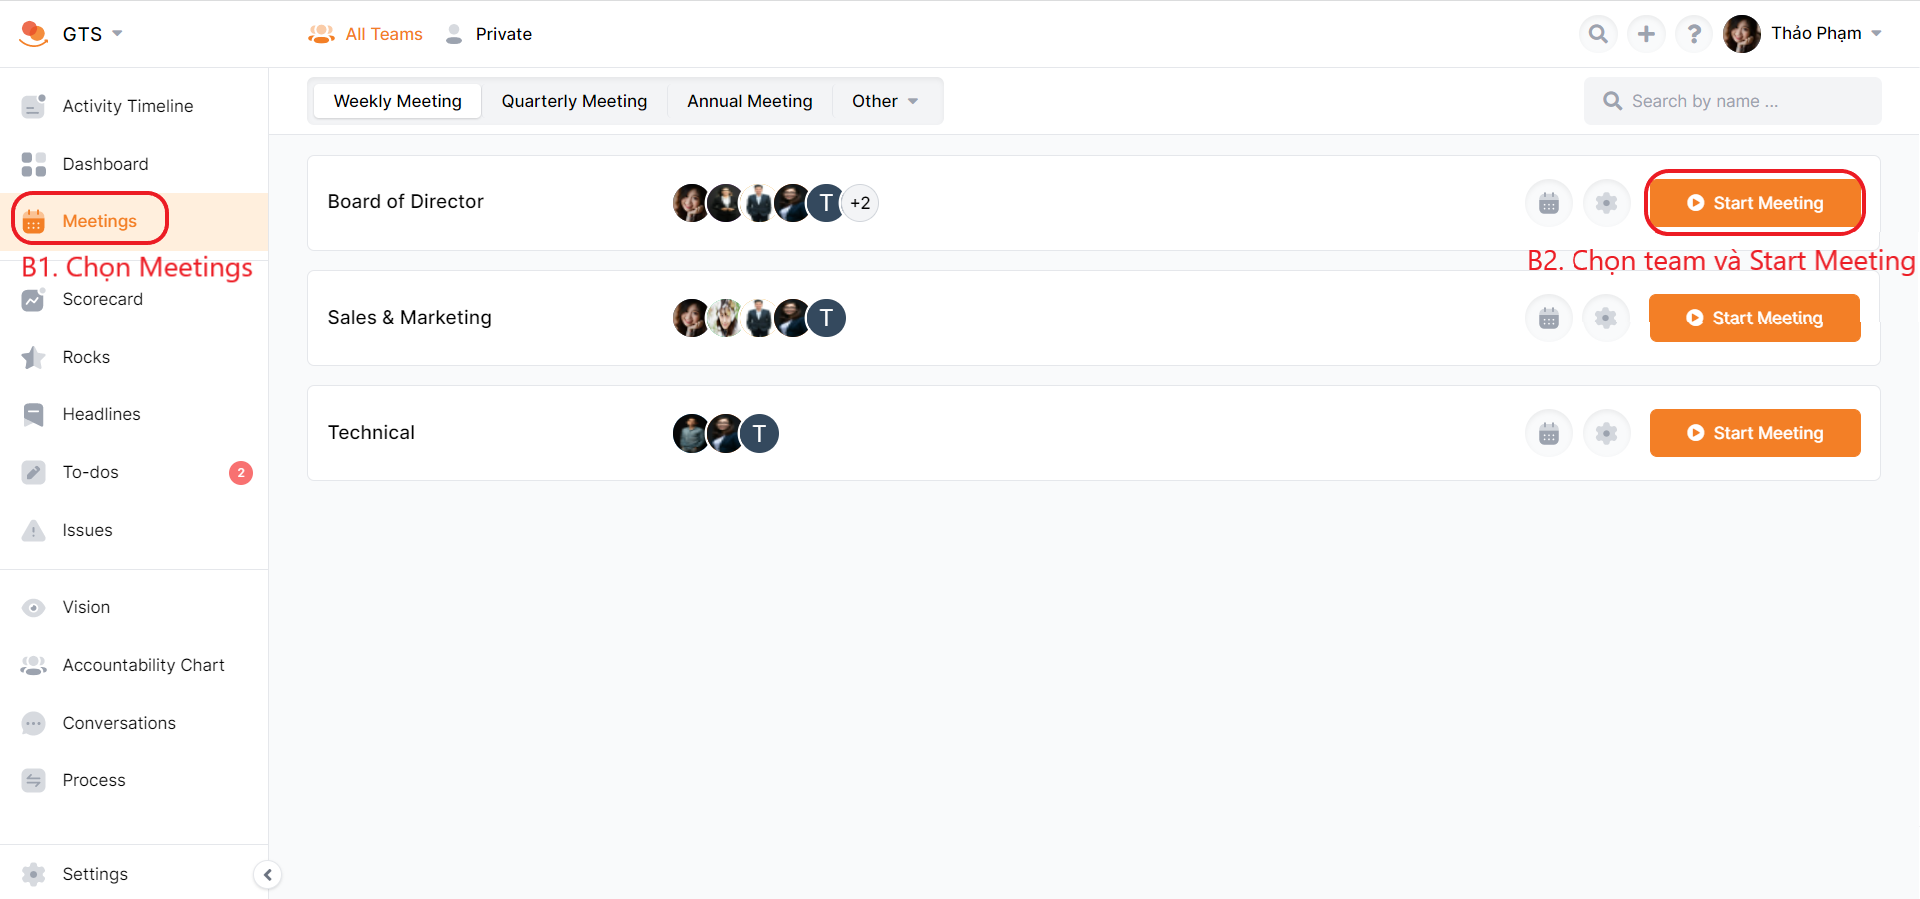The image size is (1920, 899).
Task: Start Meeting for Sales & Marketing
Action: (x=1754, y=318)
